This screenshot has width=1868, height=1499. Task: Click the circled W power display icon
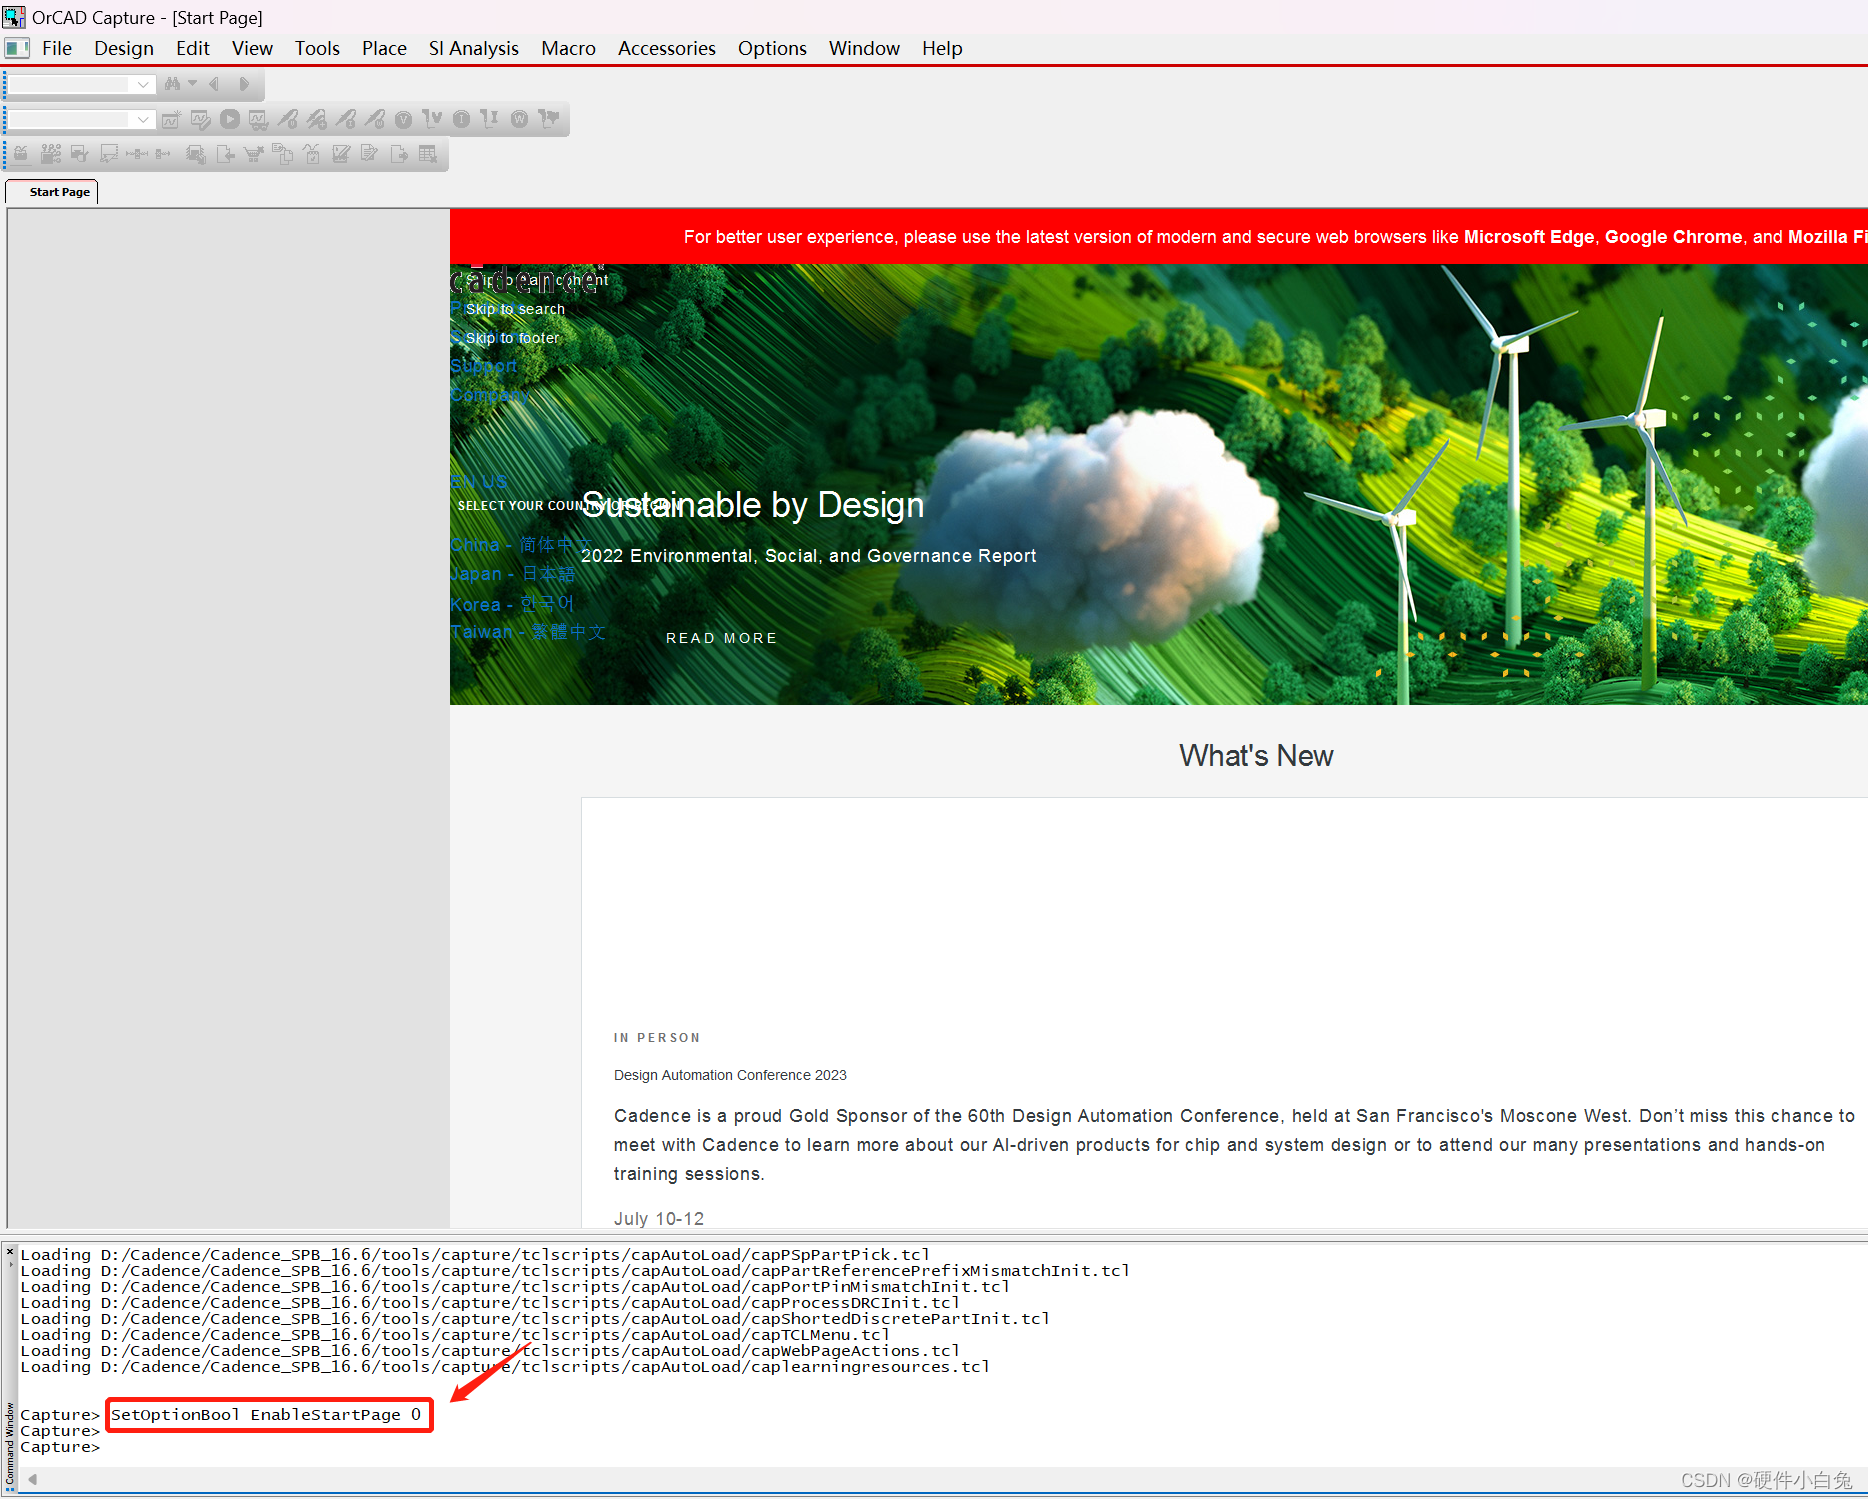click(x=519, y=120)
